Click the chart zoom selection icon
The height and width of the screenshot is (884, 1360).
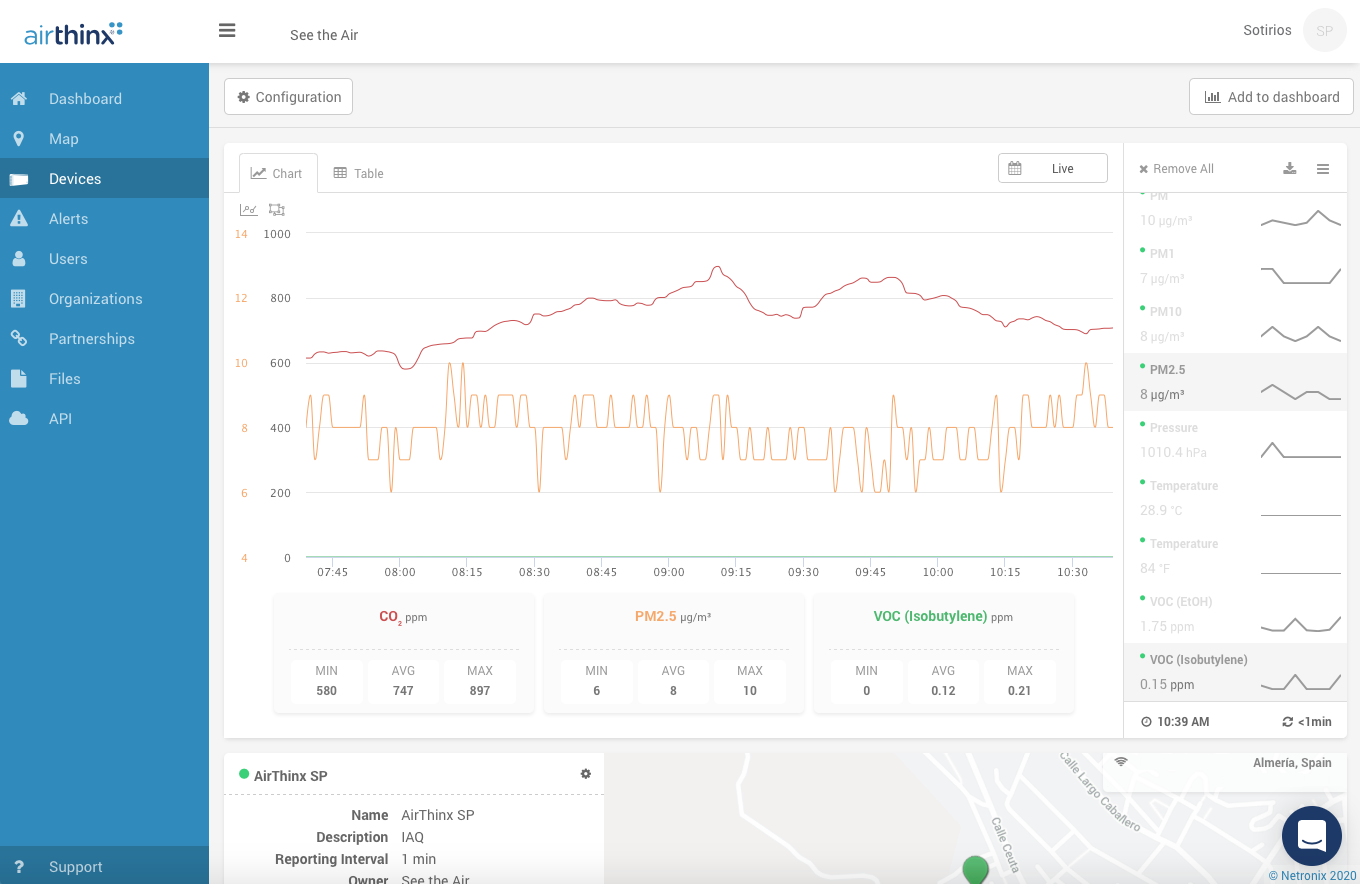277,210
